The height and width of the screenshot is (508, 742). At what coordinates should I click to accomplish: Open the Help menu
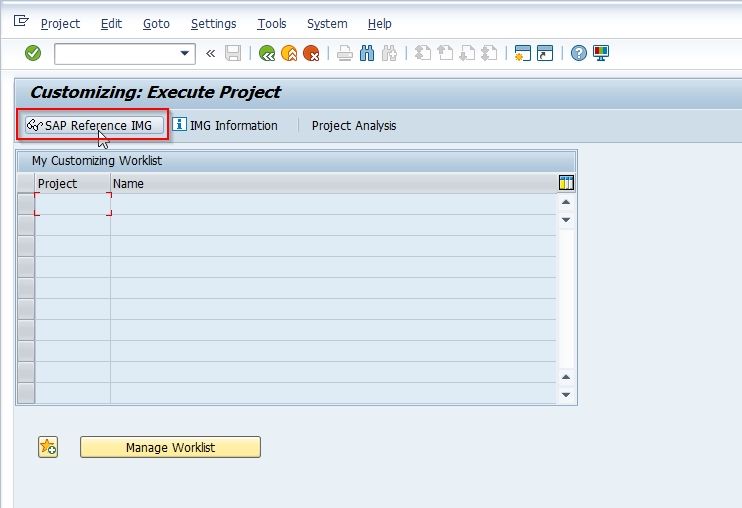tap(380, 24)
